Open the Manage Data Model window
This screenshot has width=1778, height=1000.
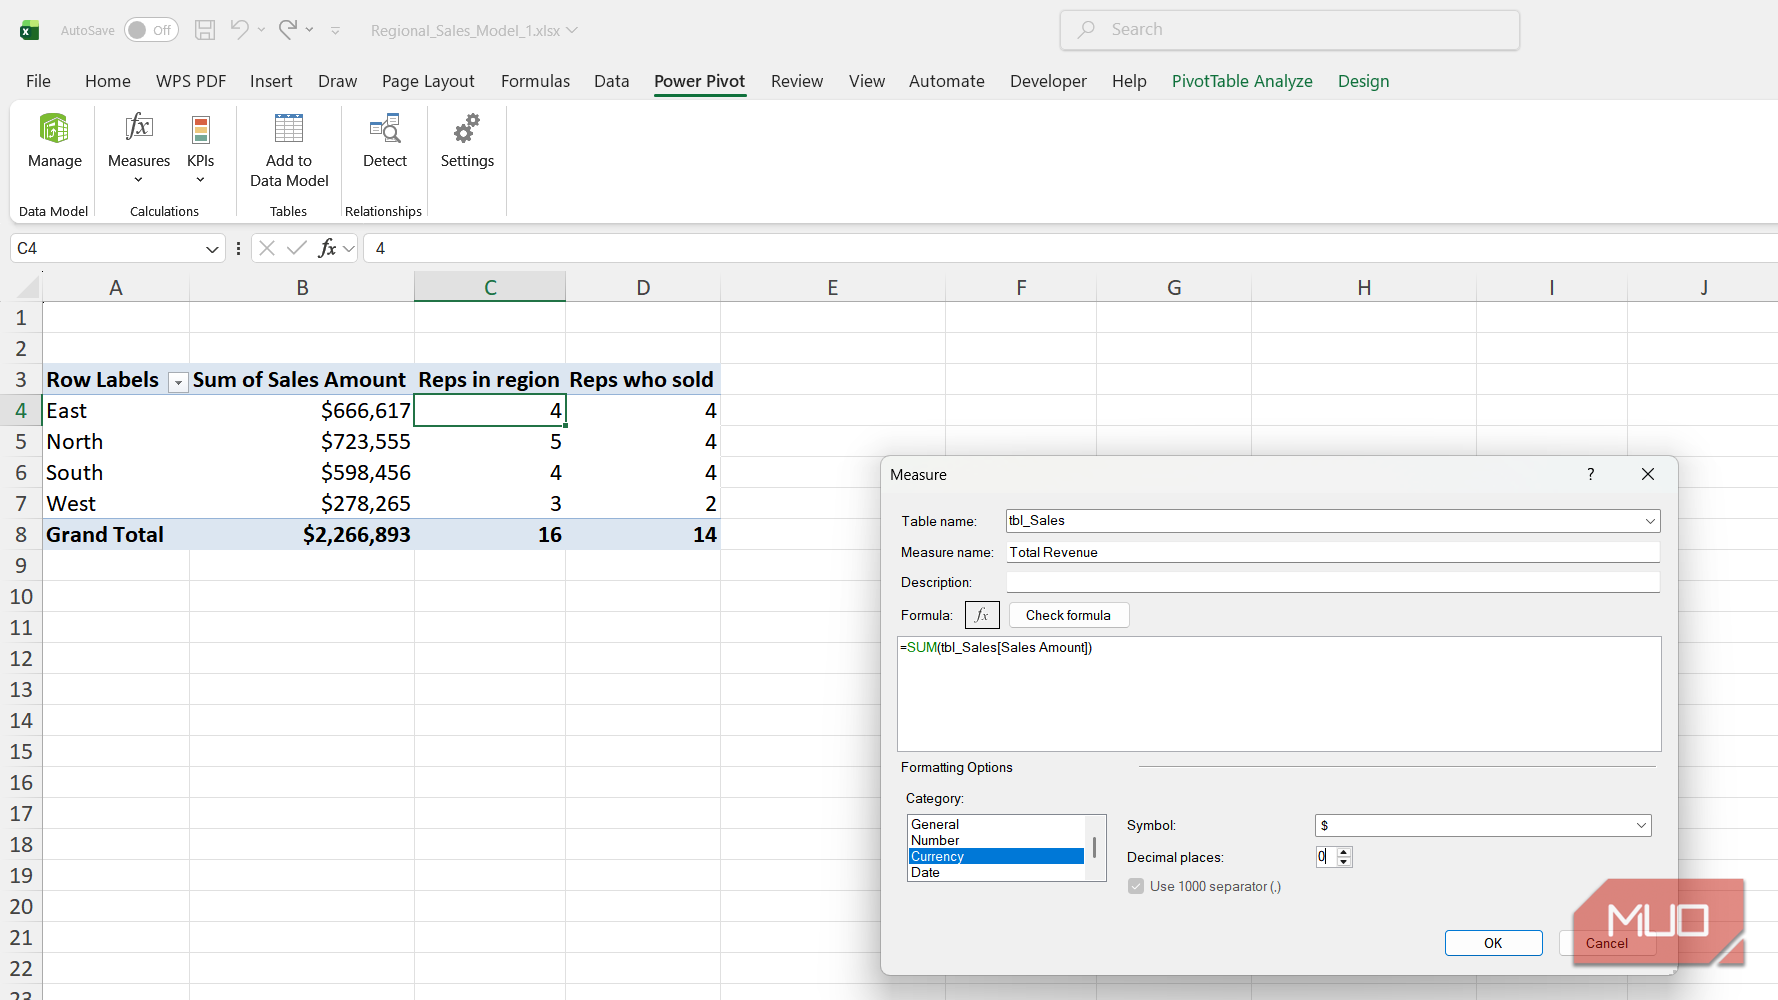(54, 142)
